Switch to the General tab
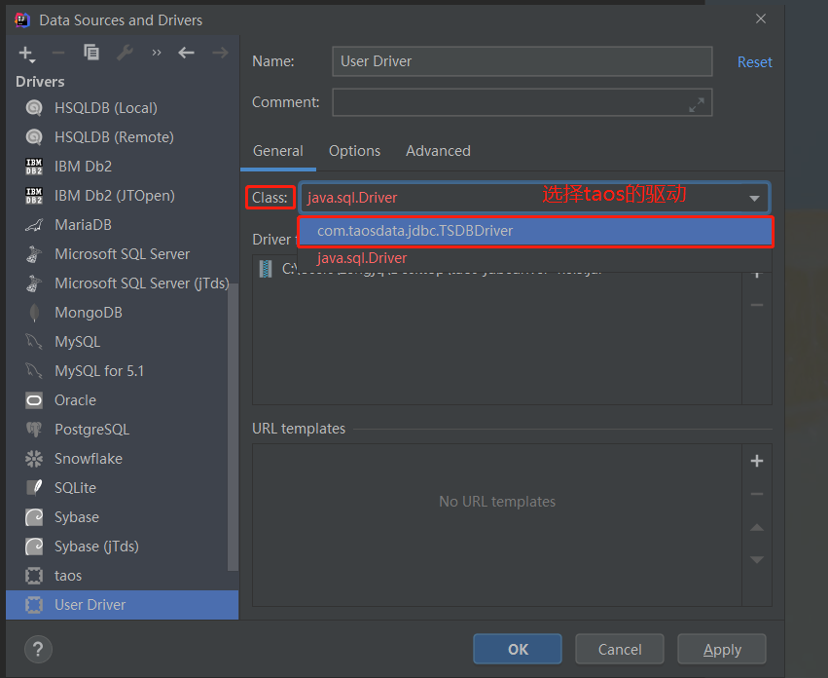The image size is (828, 678). (278, 151)
